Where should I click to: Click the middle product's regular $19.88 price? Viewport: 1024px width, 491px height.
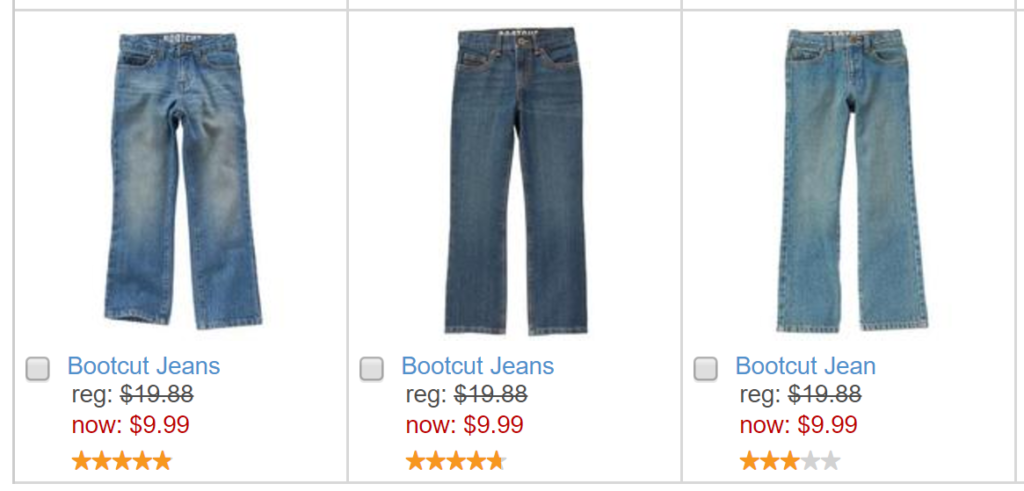(x=491, y=394)
